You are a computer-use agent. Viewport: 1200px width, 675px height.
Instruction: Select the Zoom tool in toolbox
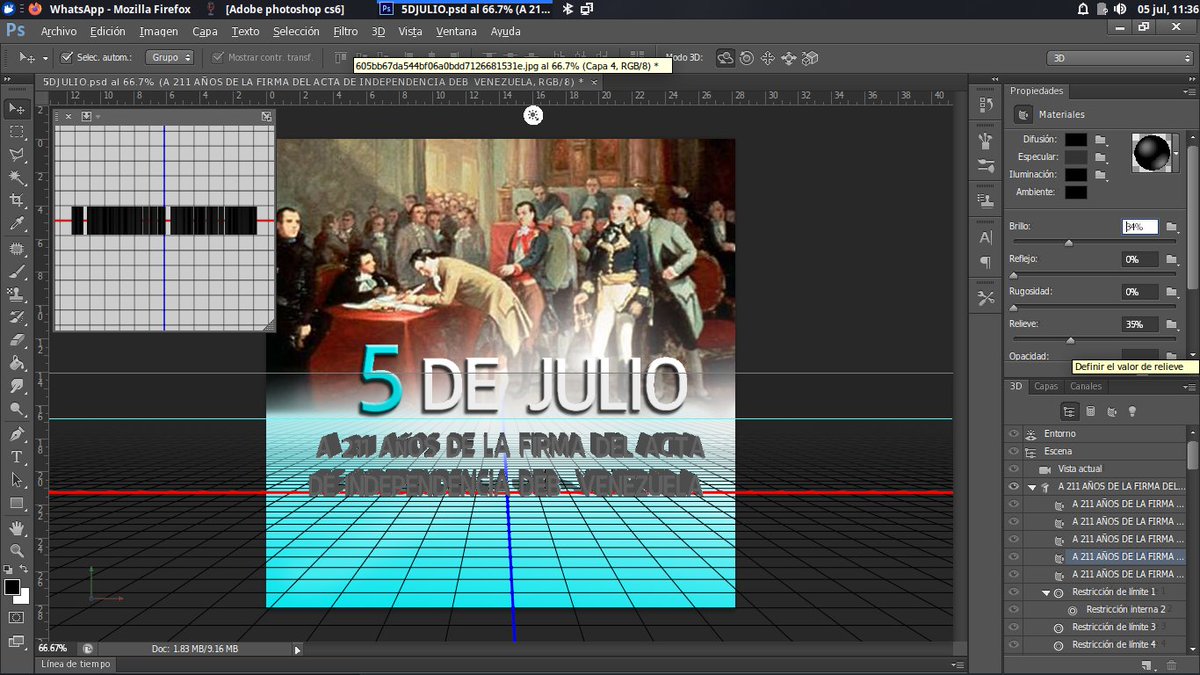tap(17, 550)
